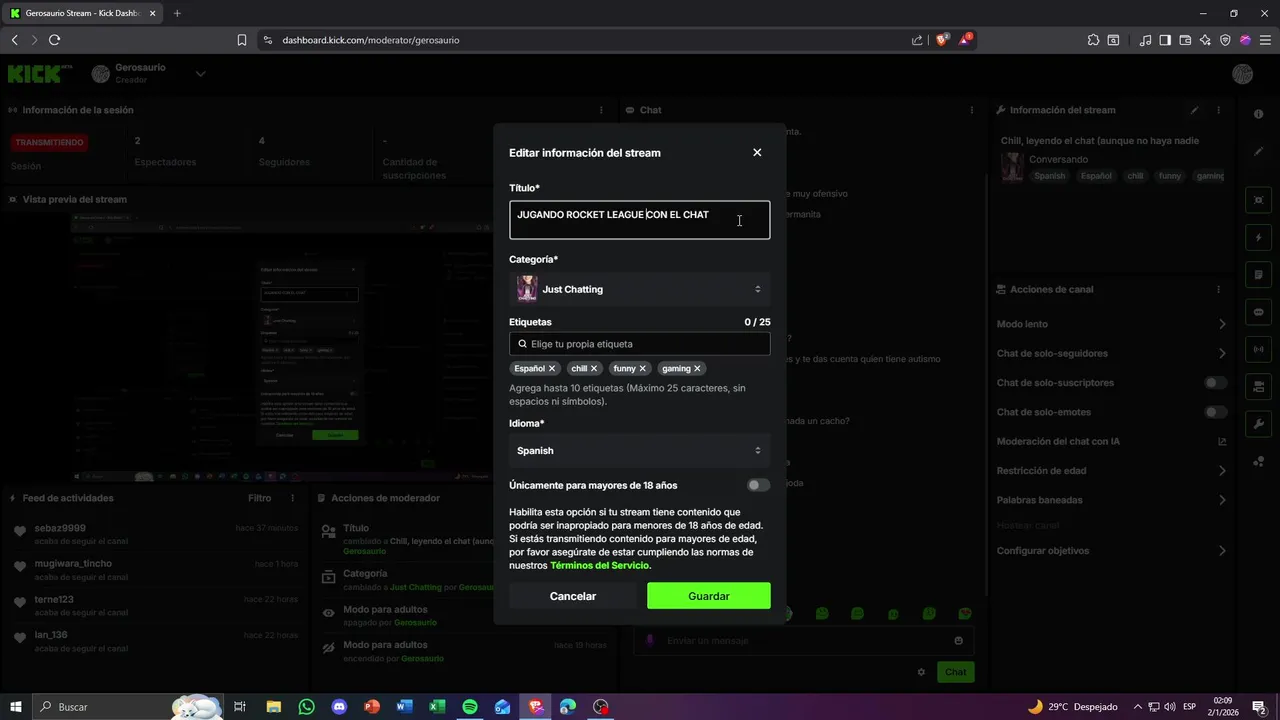
Task: Remove the gaming tag
Action: [x=697, y=369]
